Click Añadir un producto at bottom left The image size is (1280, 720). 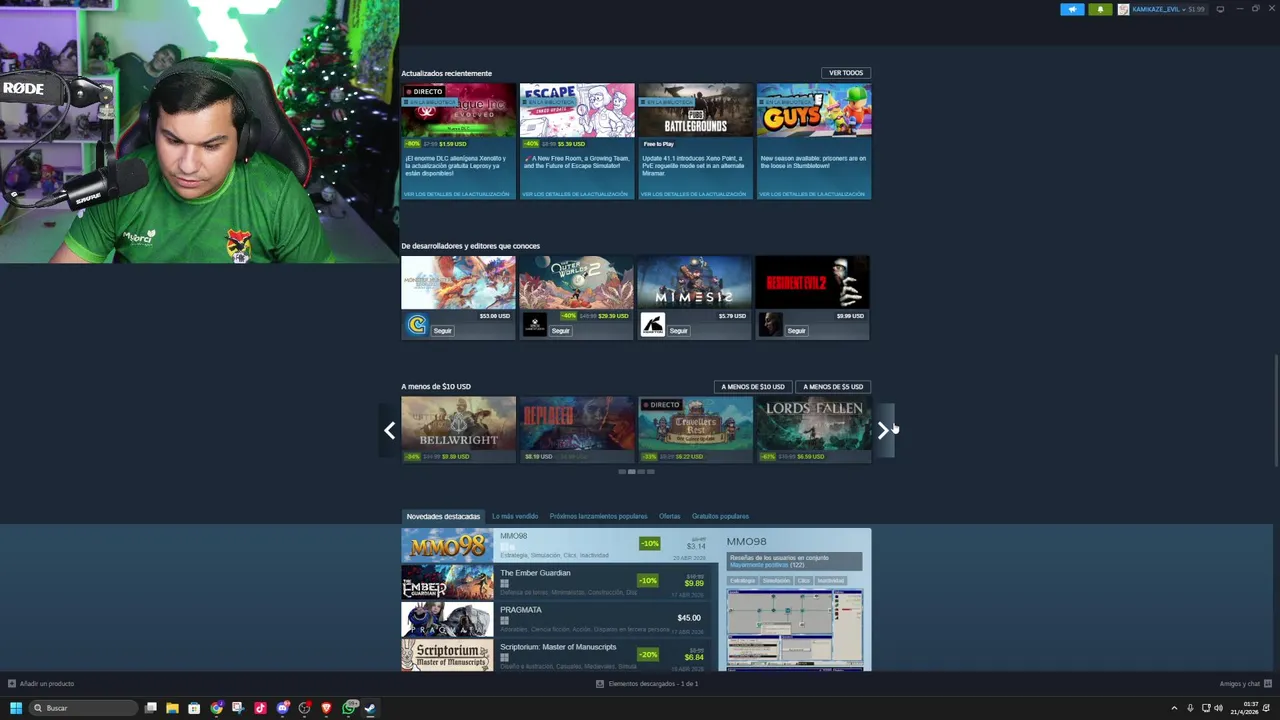click(41, 684)
